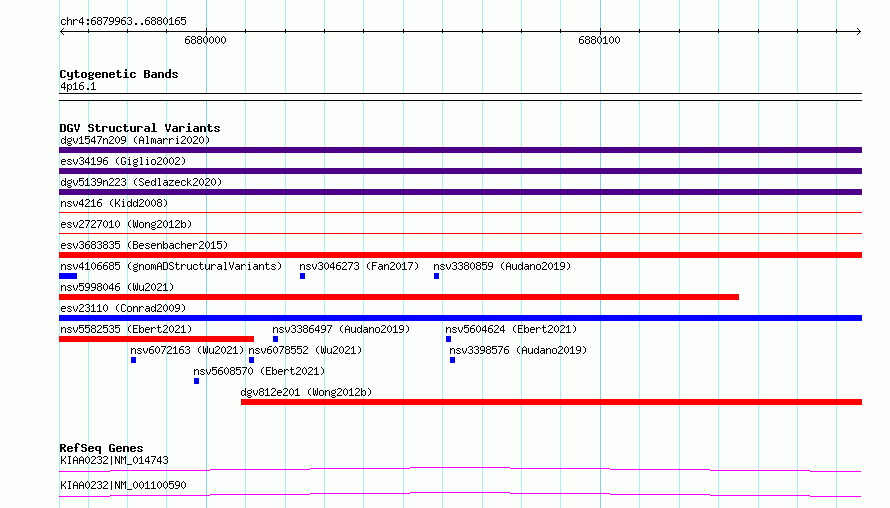890x508 pixels.
Task: Select the purple bar under dgv5139n223
Action: click(460, 192)
